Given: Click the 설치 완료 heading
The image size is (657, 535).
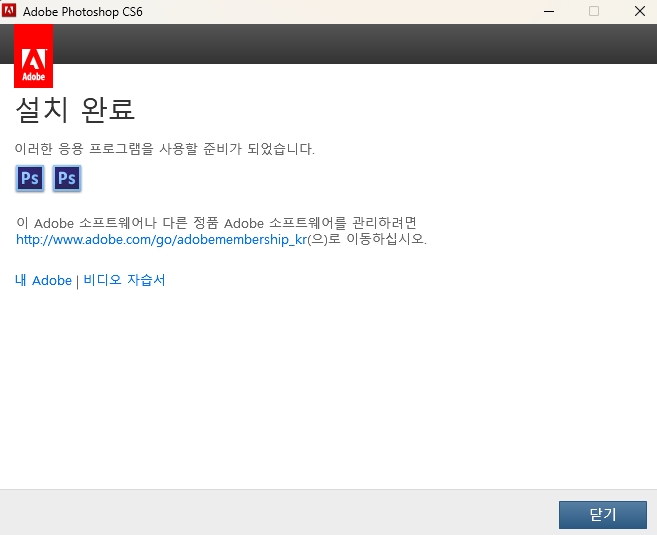Looking at the screenshot, I should pos(75,110).
